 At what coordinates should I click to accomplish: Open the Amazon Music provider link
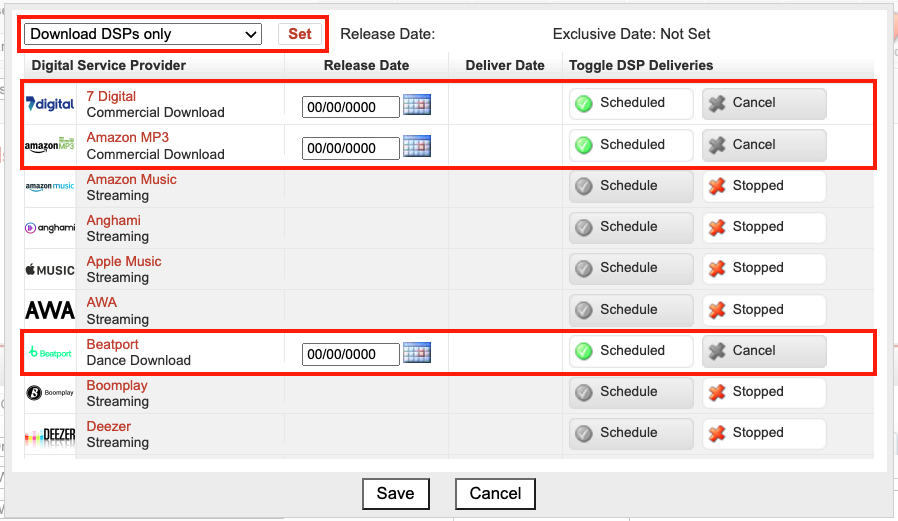point(131,179)
